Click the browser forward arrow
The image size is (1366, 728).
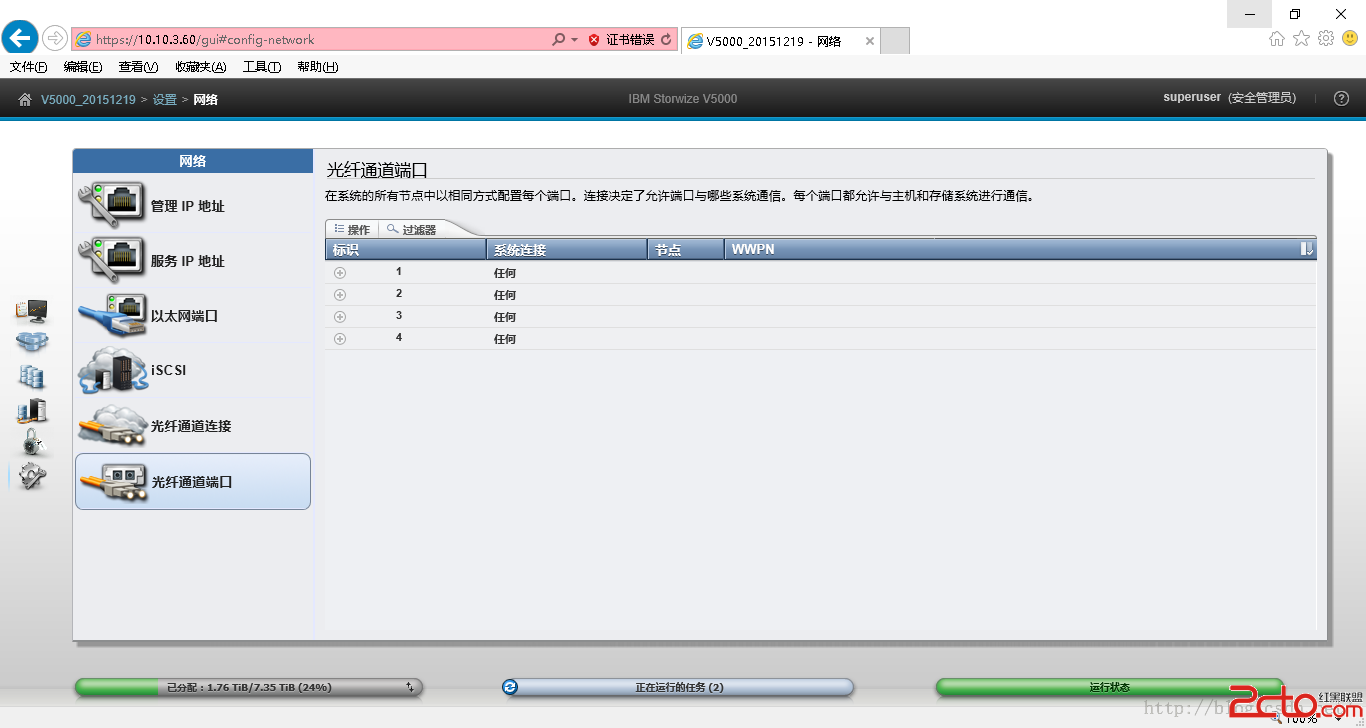[55, 39]
